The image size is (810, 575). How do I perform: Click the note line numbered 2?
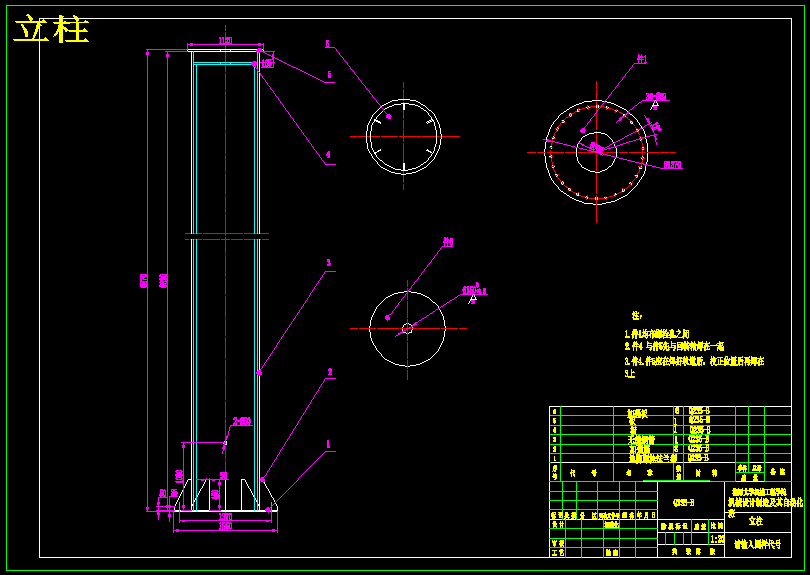[674, 347]
